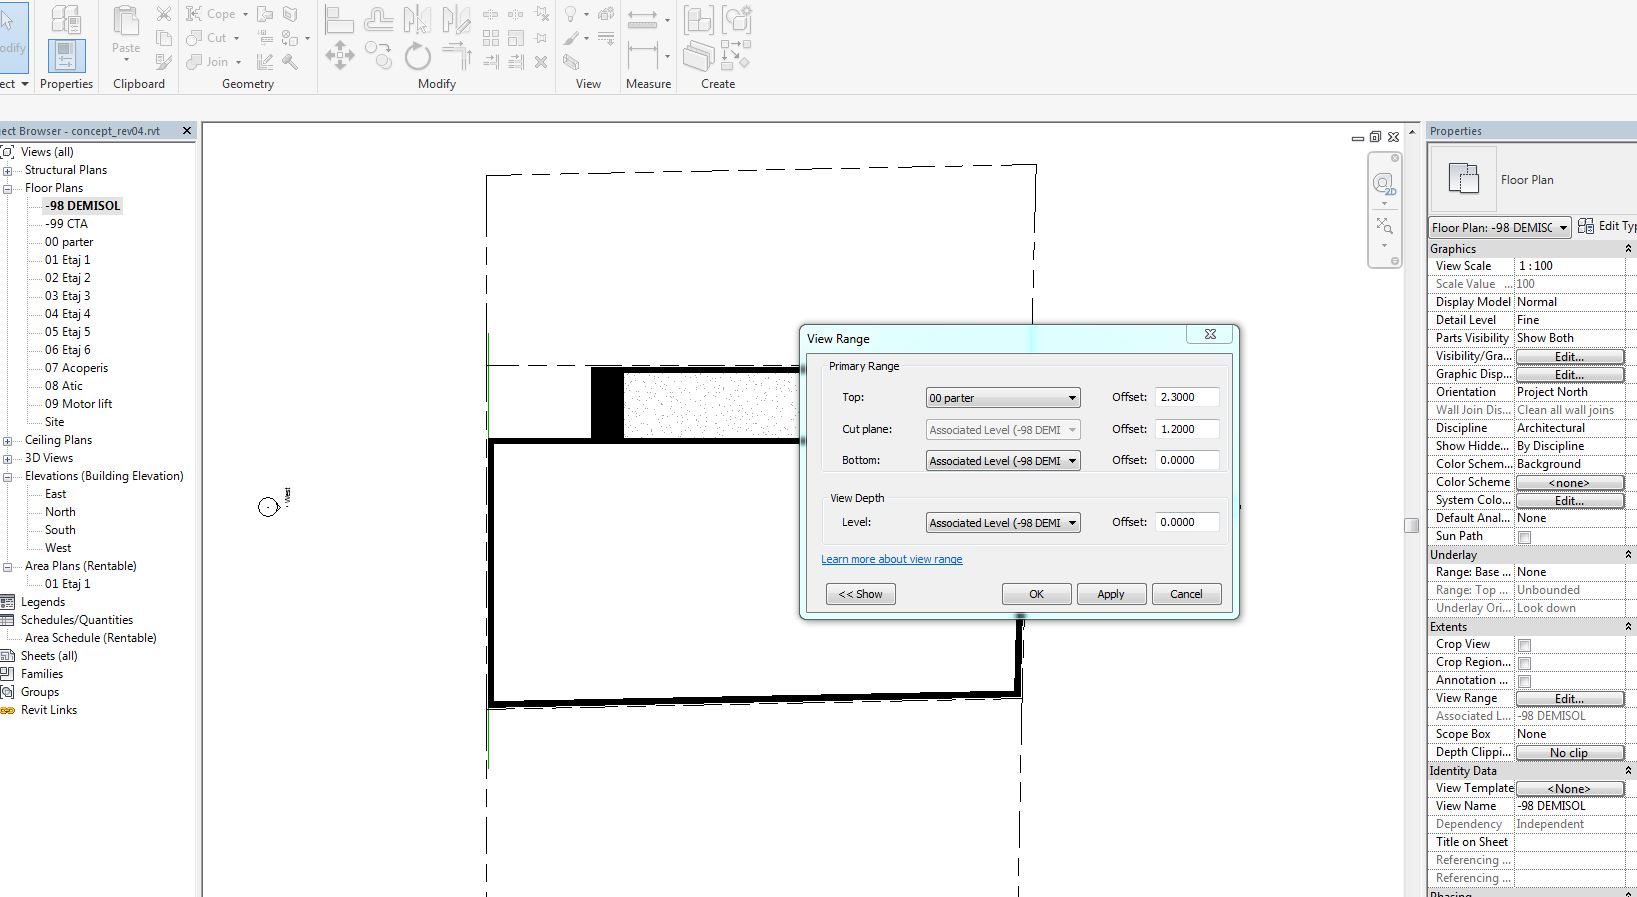Click the View Range Edit button in Properties
Viewport: 1637px width, 897px height.
point(1570,699)
